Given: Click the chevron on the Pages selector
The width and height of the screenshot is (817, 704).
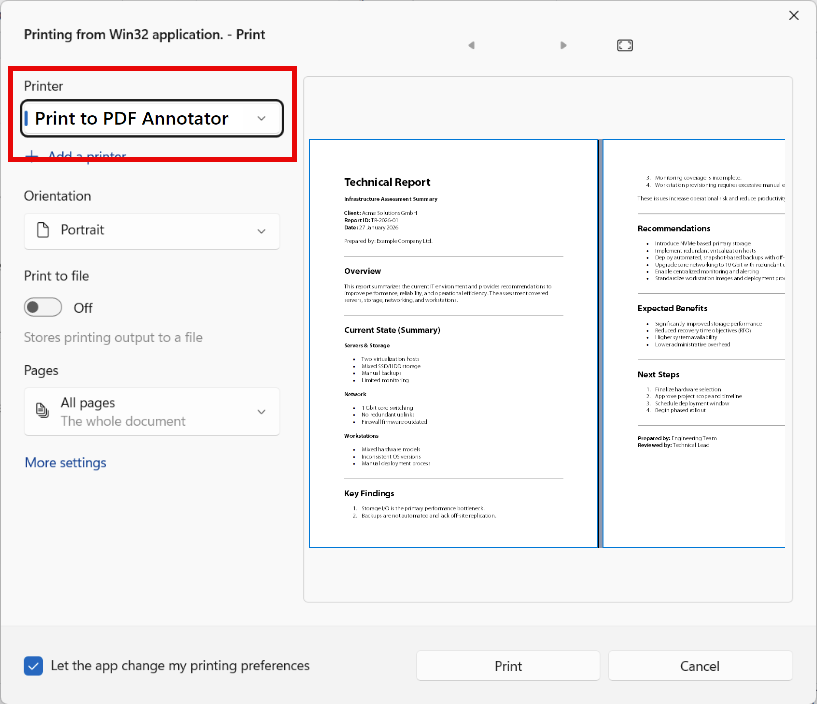Looking at the screenshot, I should (x=262, y=411).
